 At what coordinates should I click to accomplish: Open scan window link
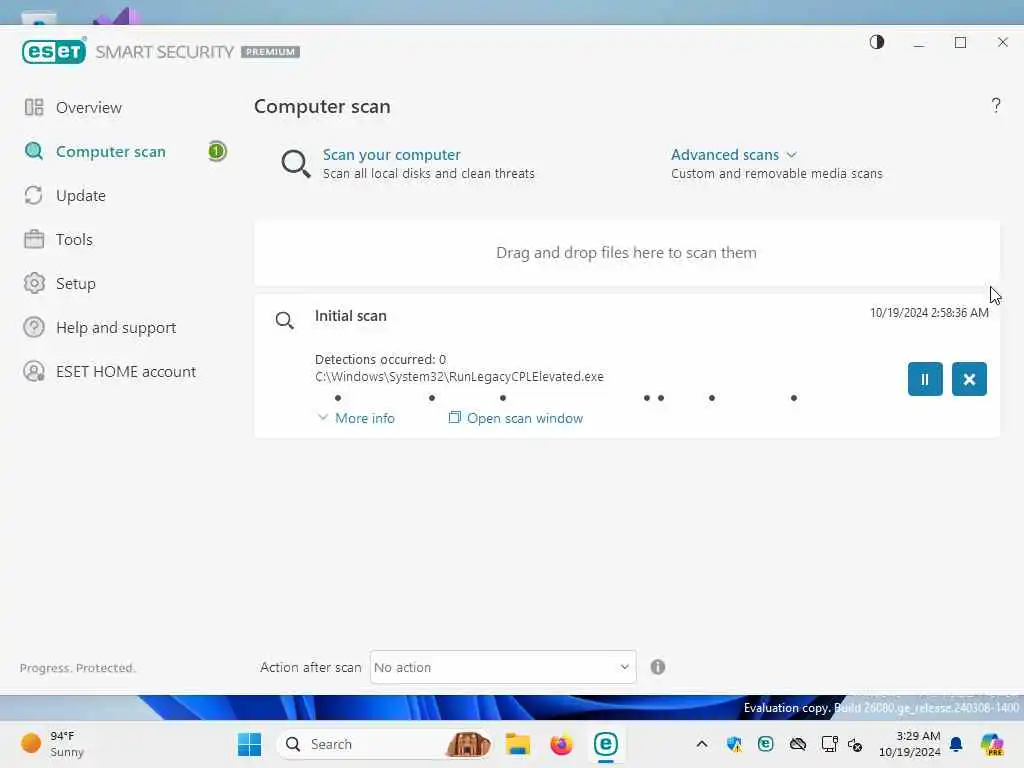(516, 418)
